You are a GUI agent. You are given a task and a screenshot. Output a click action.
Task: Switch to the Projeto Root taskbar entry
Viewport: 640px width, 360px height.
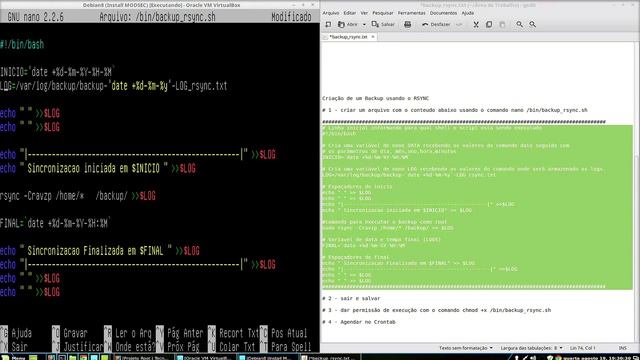(142, 358)
